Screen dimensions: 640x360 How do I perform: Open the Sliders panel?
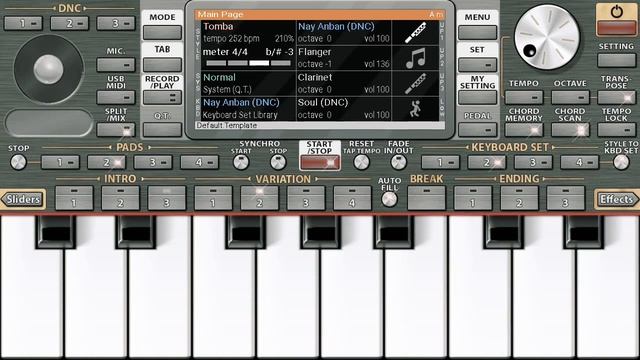23,199
